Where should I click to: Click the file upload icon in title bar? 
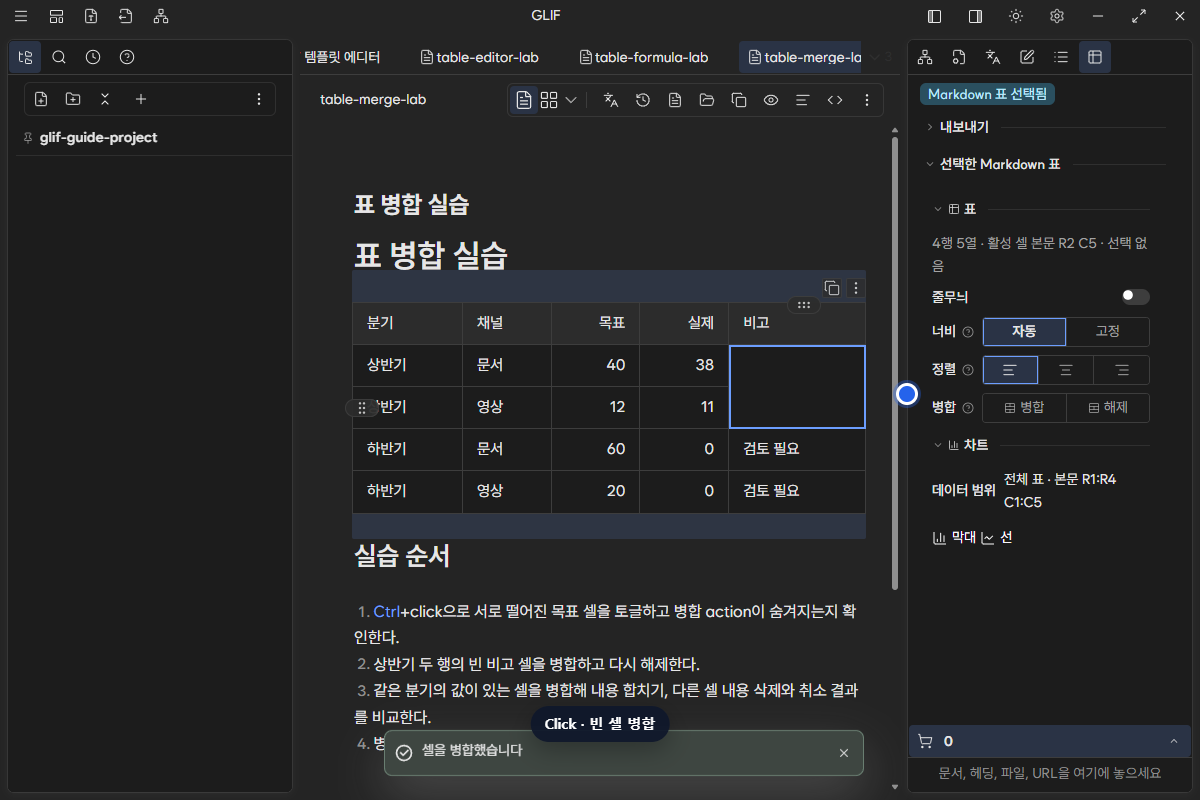[x=91, y=16]
